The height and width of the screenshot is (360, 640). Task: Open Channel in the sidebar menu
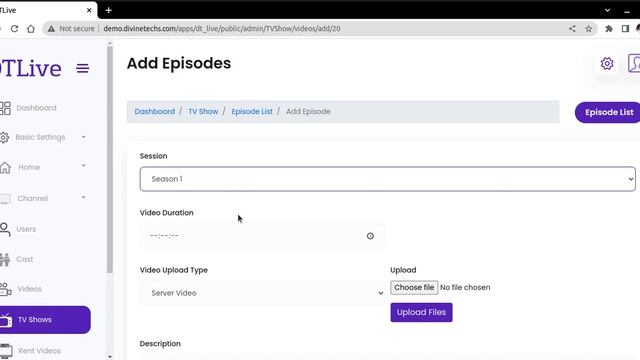[x=33, y=198]
